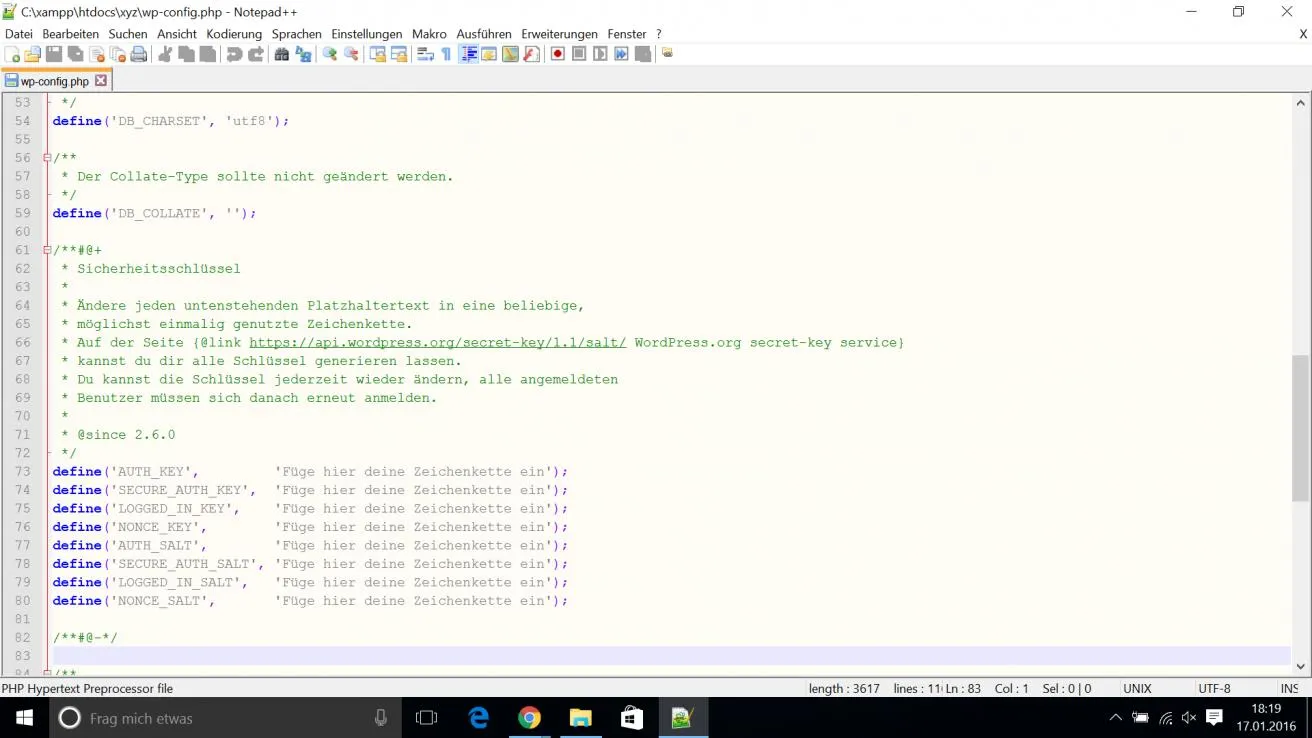Print the document with the printer icon
The height and width of the screenshot is (738, 1312).
139,54
